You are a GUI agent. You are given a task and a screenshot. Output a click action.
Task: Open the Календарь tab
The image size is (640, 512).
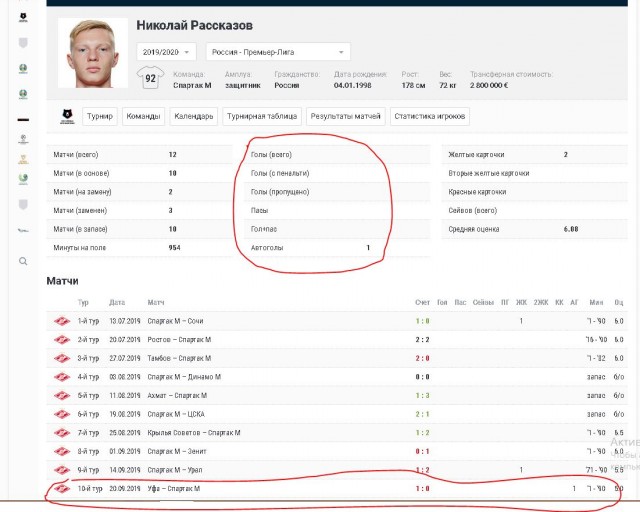(x=194, y=116)
